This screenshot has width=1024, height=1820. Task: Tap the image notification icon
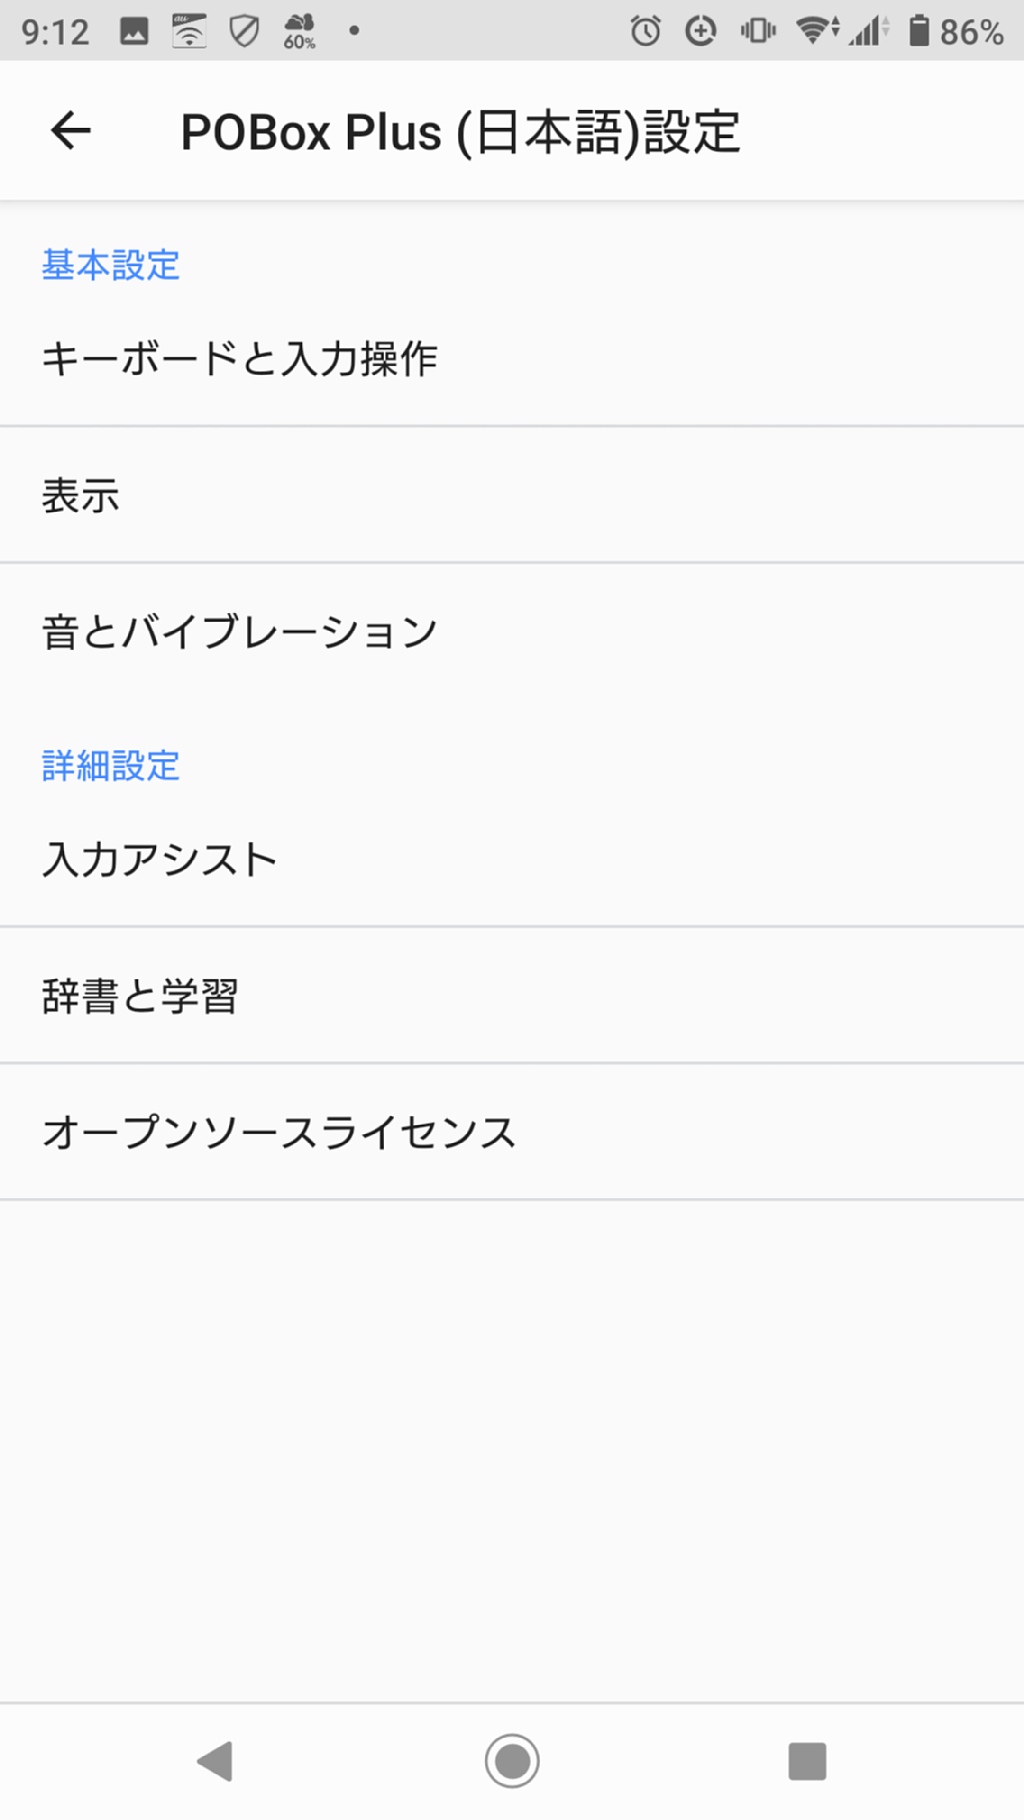point(134,31)
